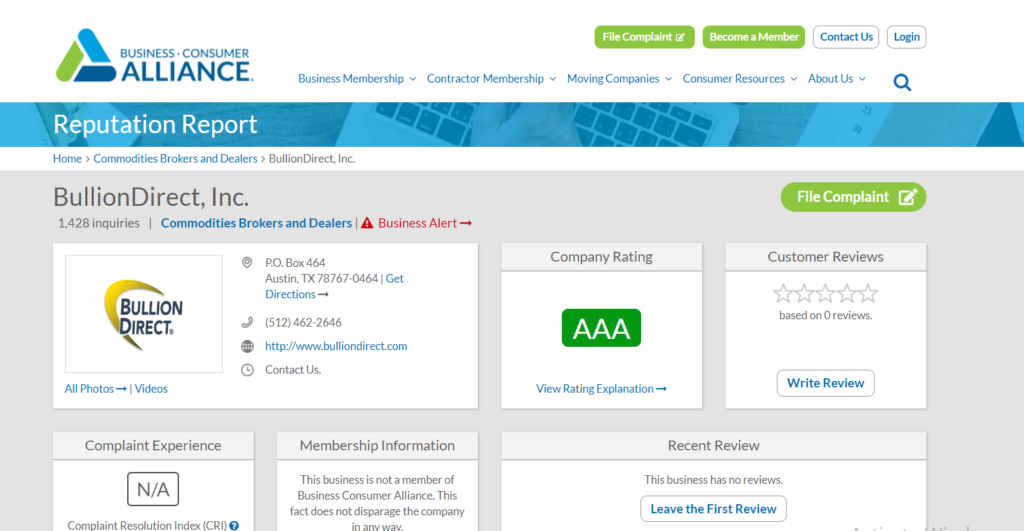Click View Rating Explanation link
Viewport: 1024px width, 531px height.
click(601, 389)
